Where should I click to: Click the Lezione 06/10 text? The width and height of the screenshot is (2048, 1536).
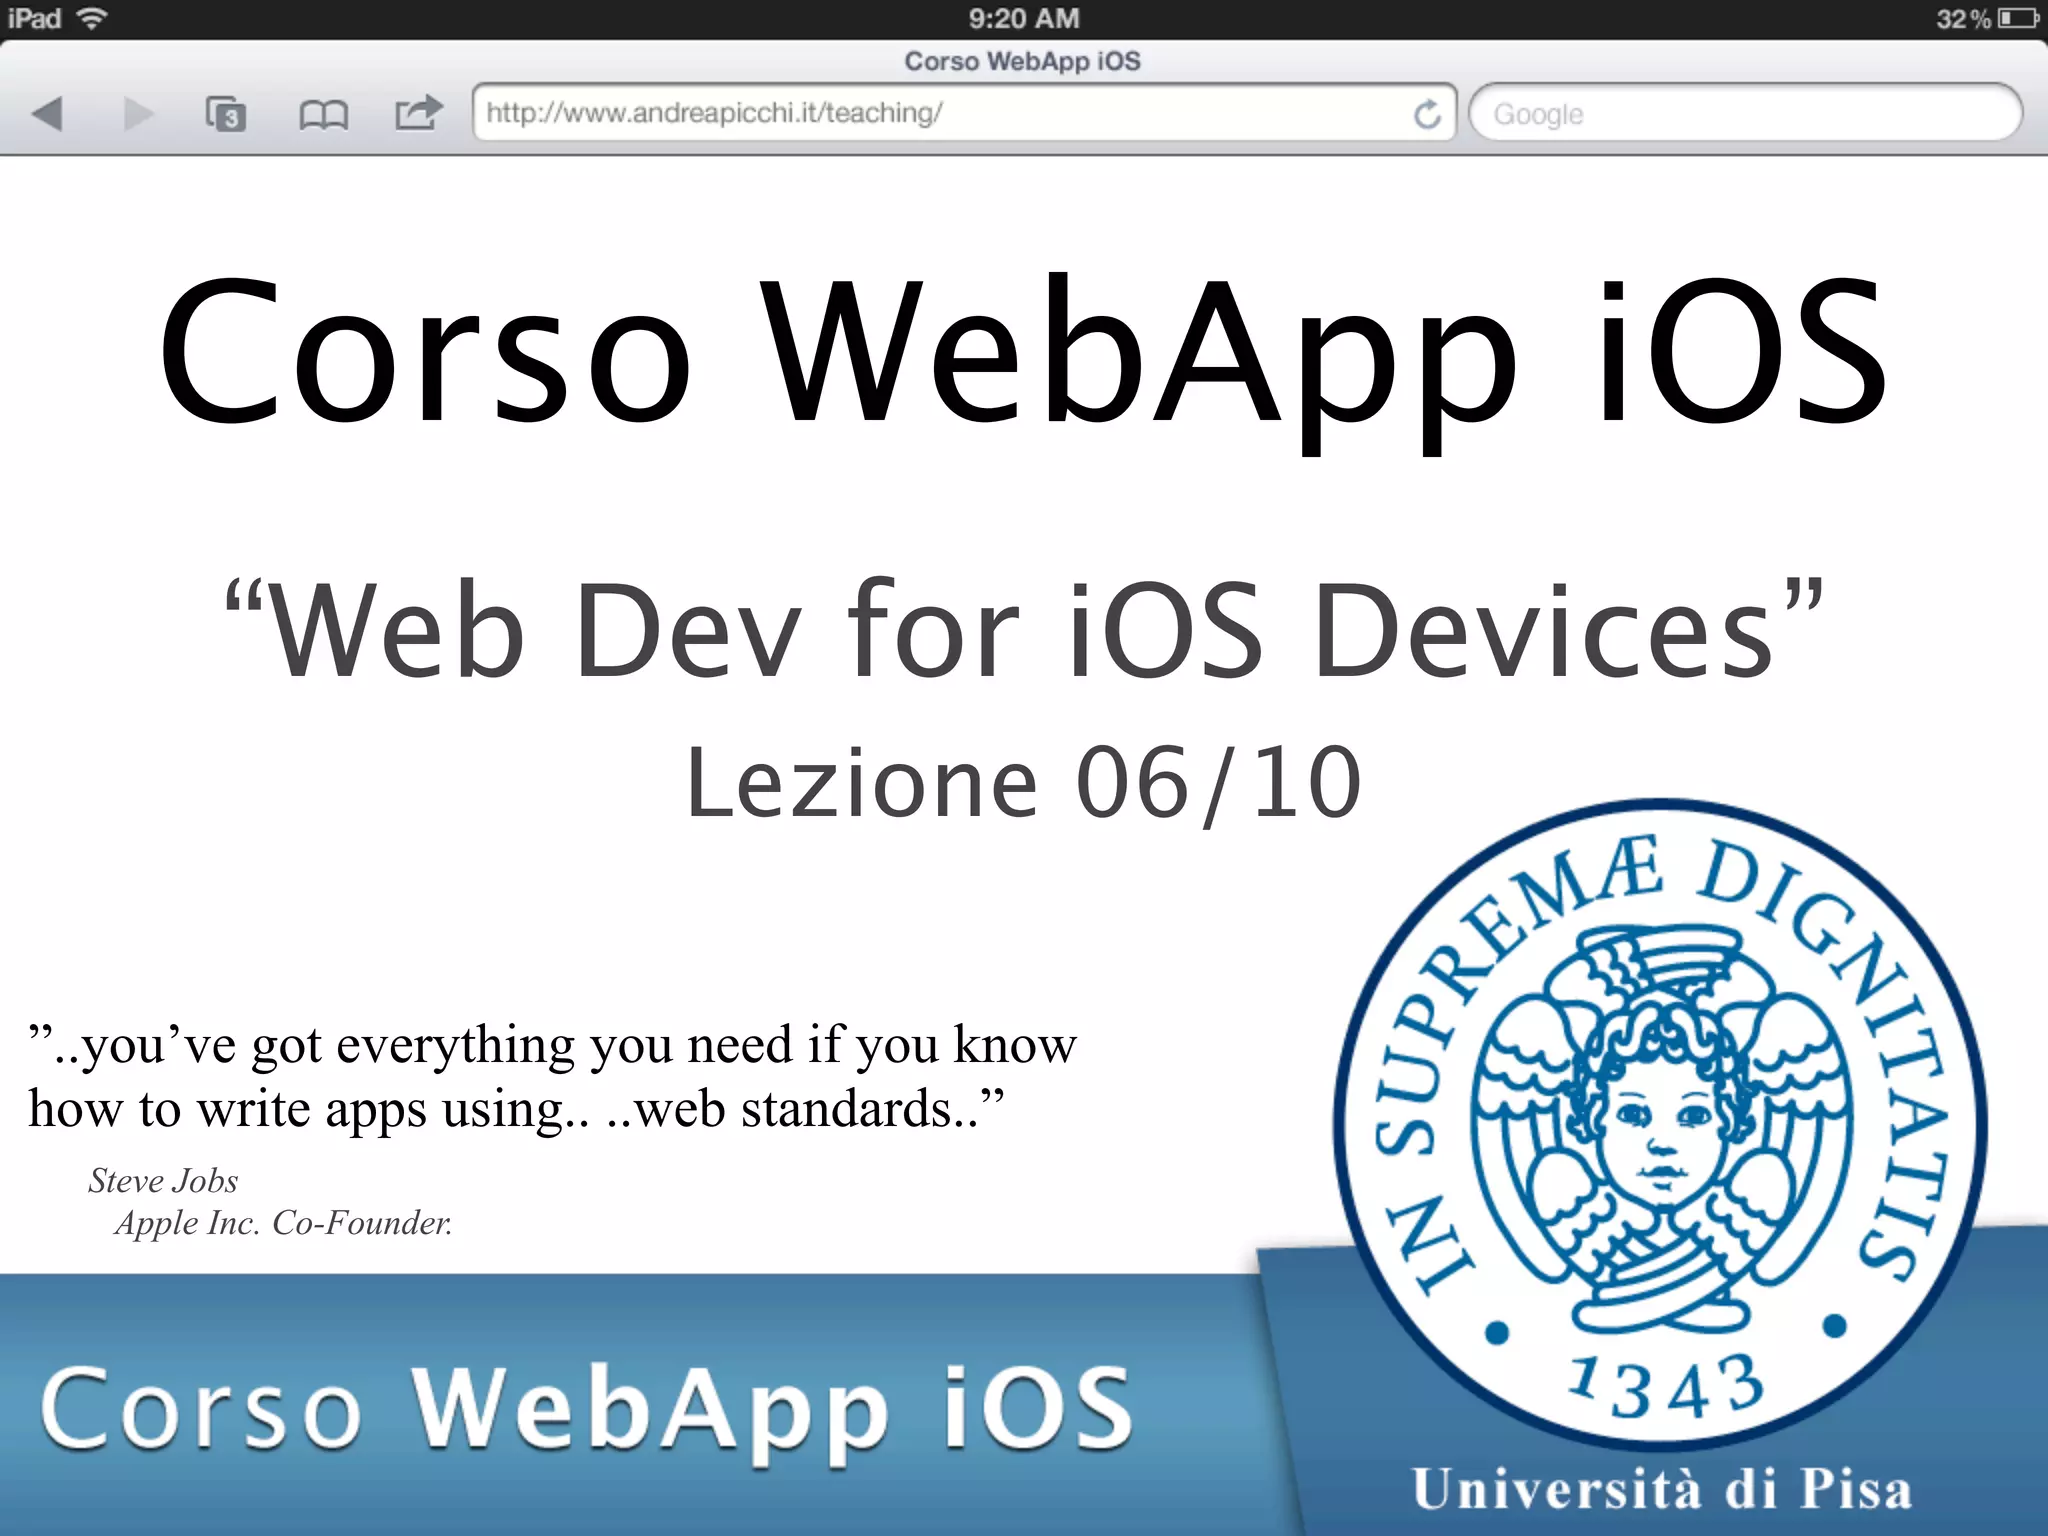[1022, 783]
